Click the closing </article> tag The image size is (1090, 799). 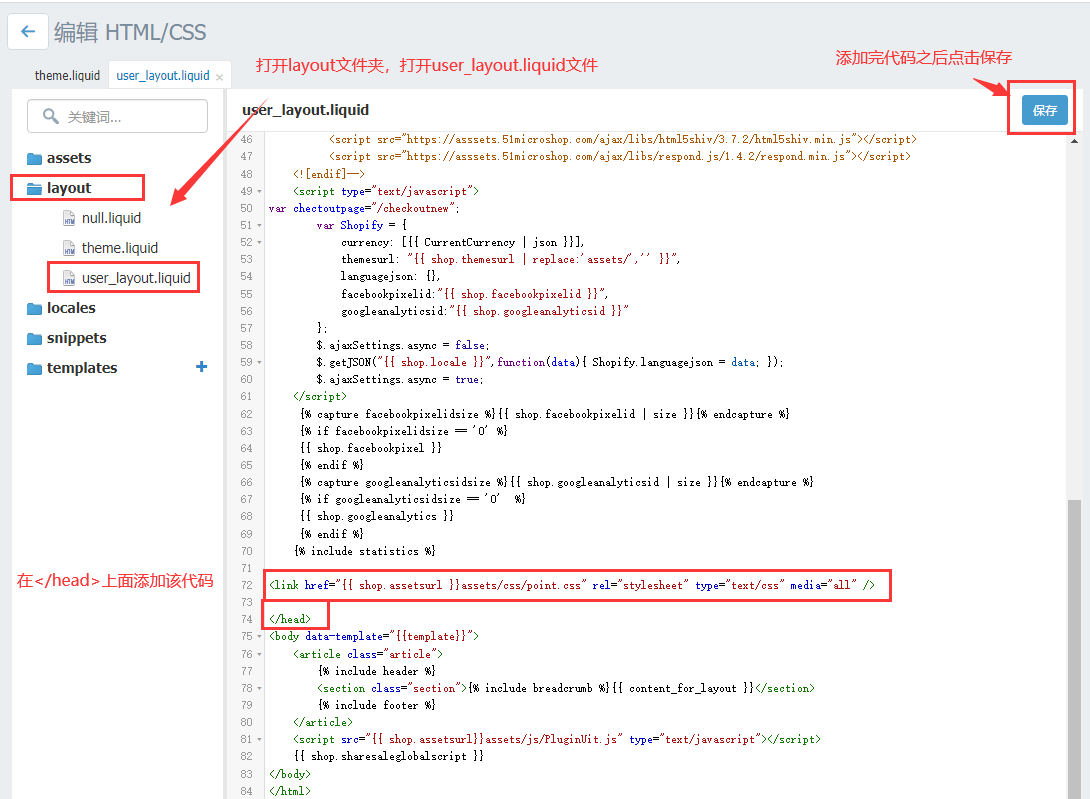[323, 723]
